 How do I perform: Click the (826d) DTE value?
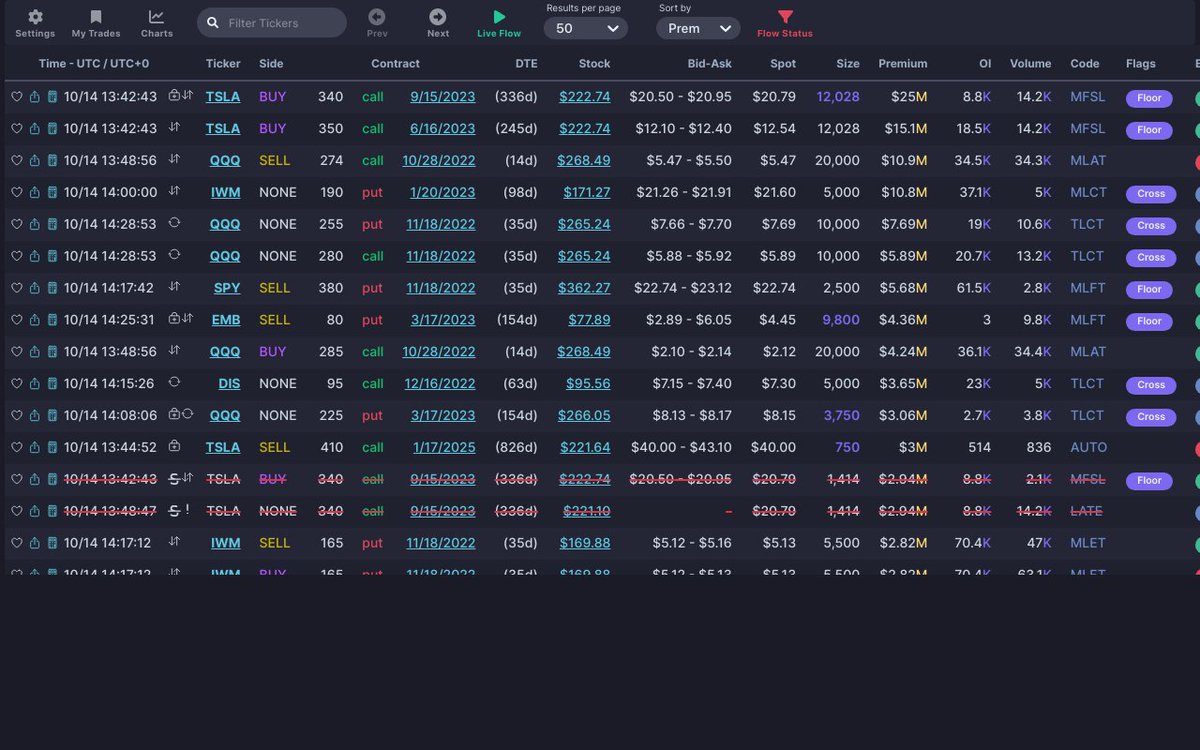click(x=516, y=448)
